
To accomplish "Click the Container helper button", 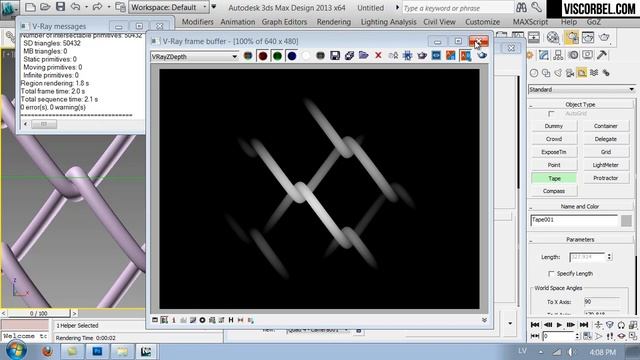I will 606,126.
